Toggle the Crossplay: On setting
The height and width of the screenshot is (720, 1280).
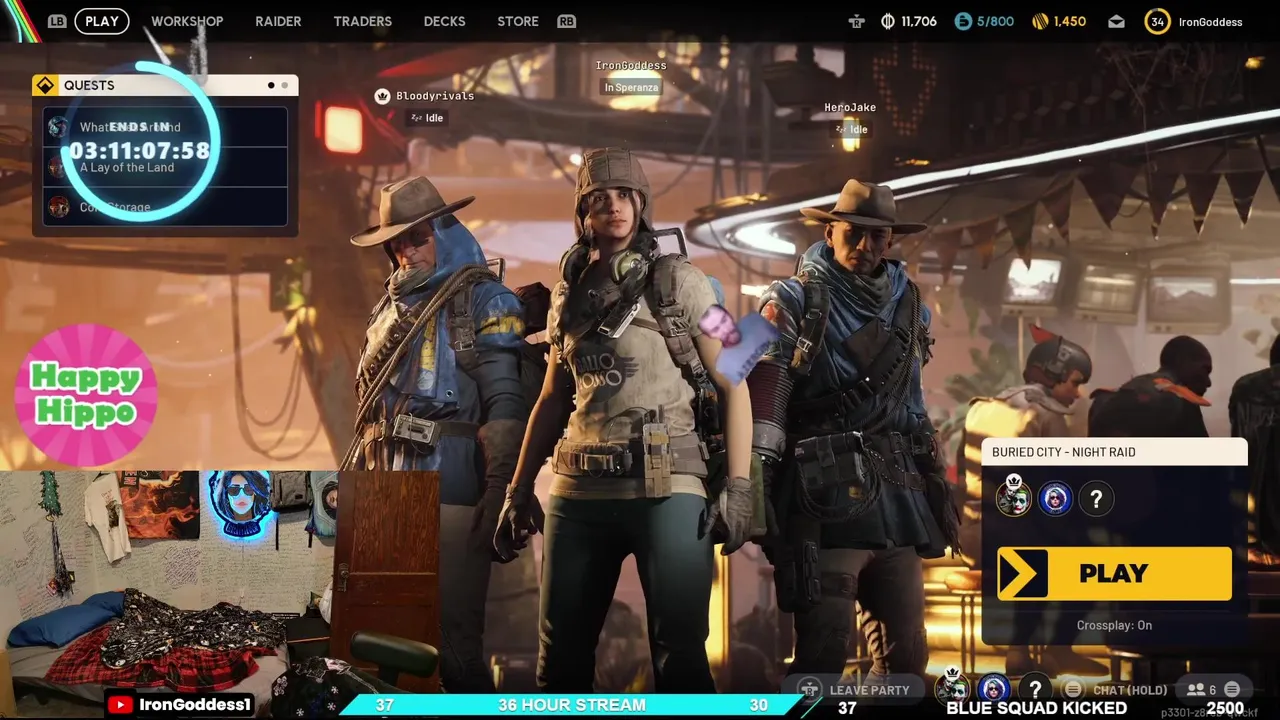pos(1114,625)
